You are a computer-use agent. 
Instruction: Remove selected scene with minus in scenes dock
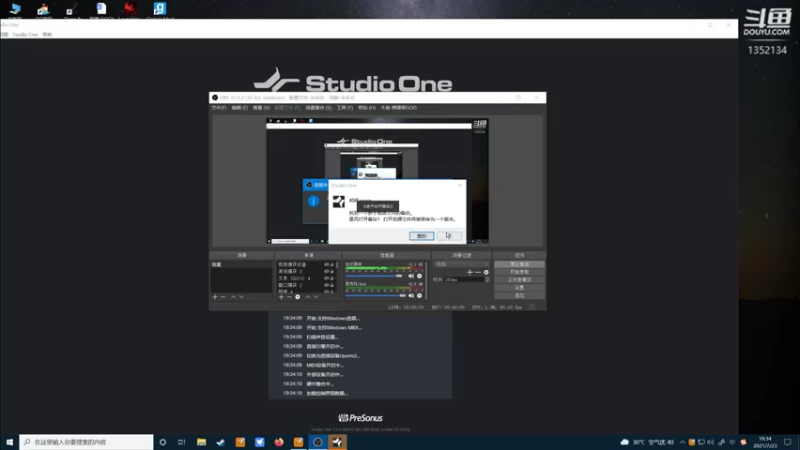223,297
